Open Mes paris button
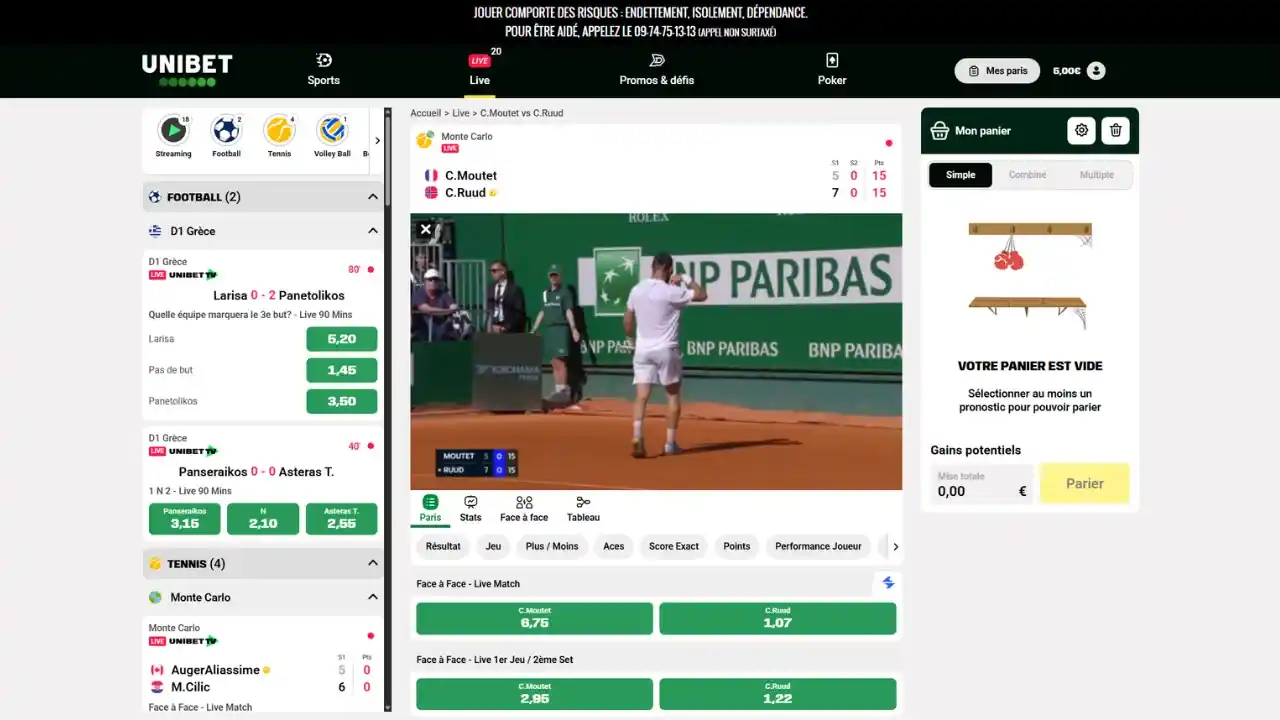 (997, 70)
